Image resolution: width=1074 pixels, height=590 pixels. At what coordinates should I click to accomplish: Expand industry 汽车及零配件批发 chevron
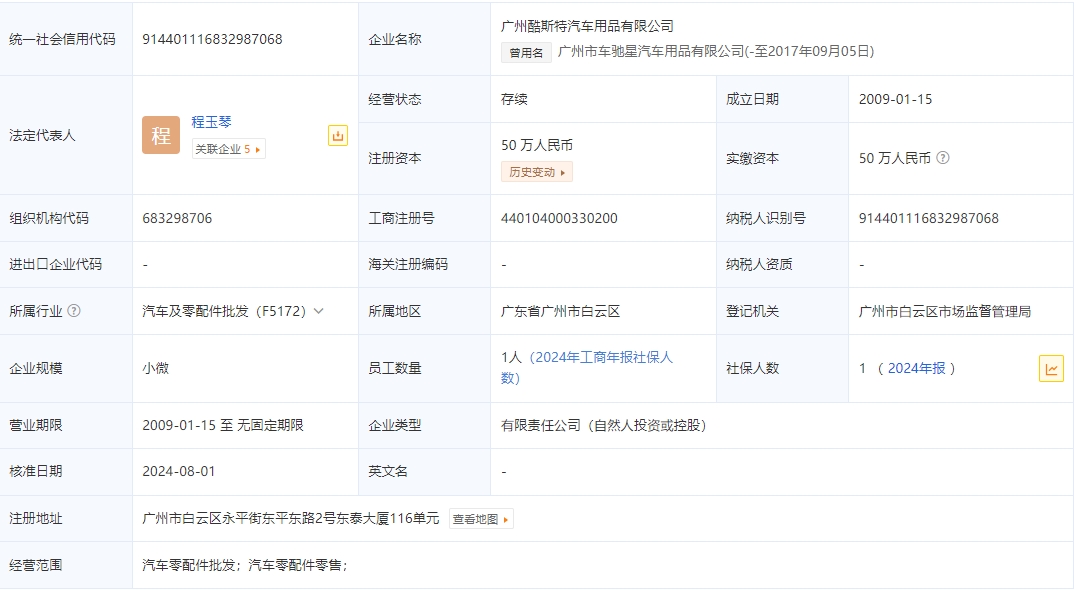click(319, 311)
